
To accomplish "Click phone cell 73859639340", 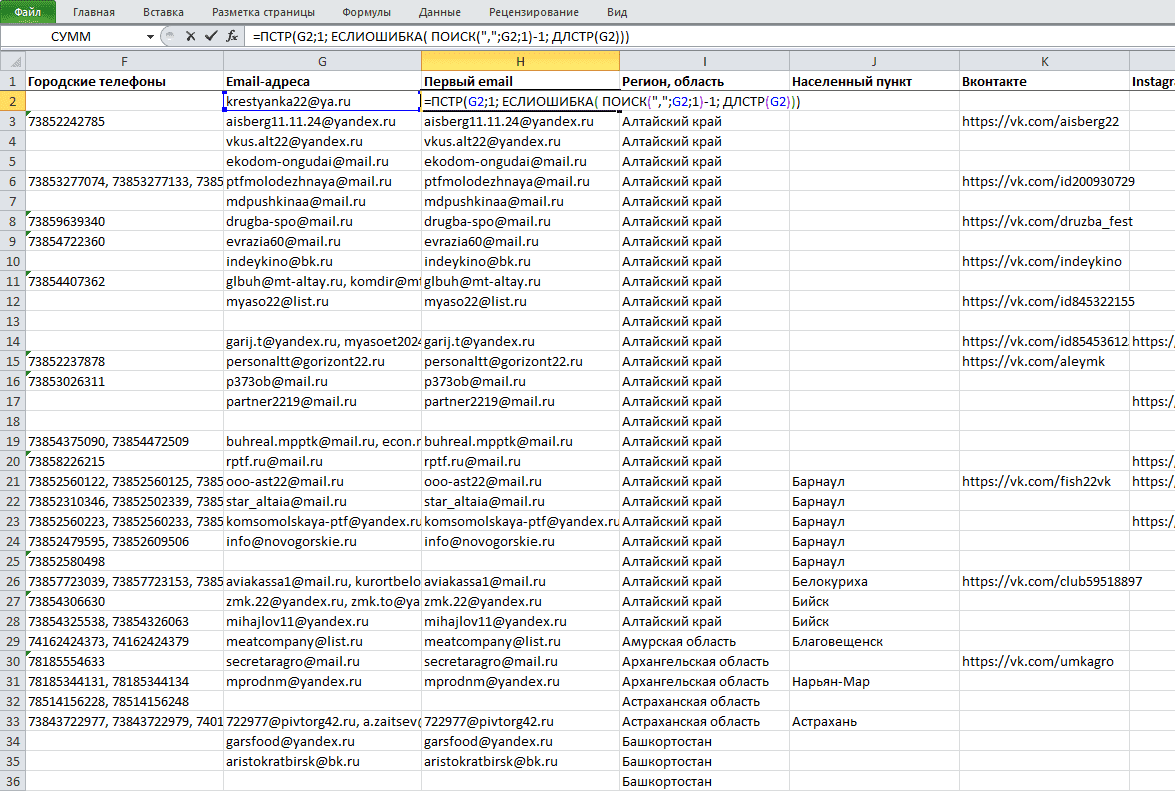I will pos(124,221).
